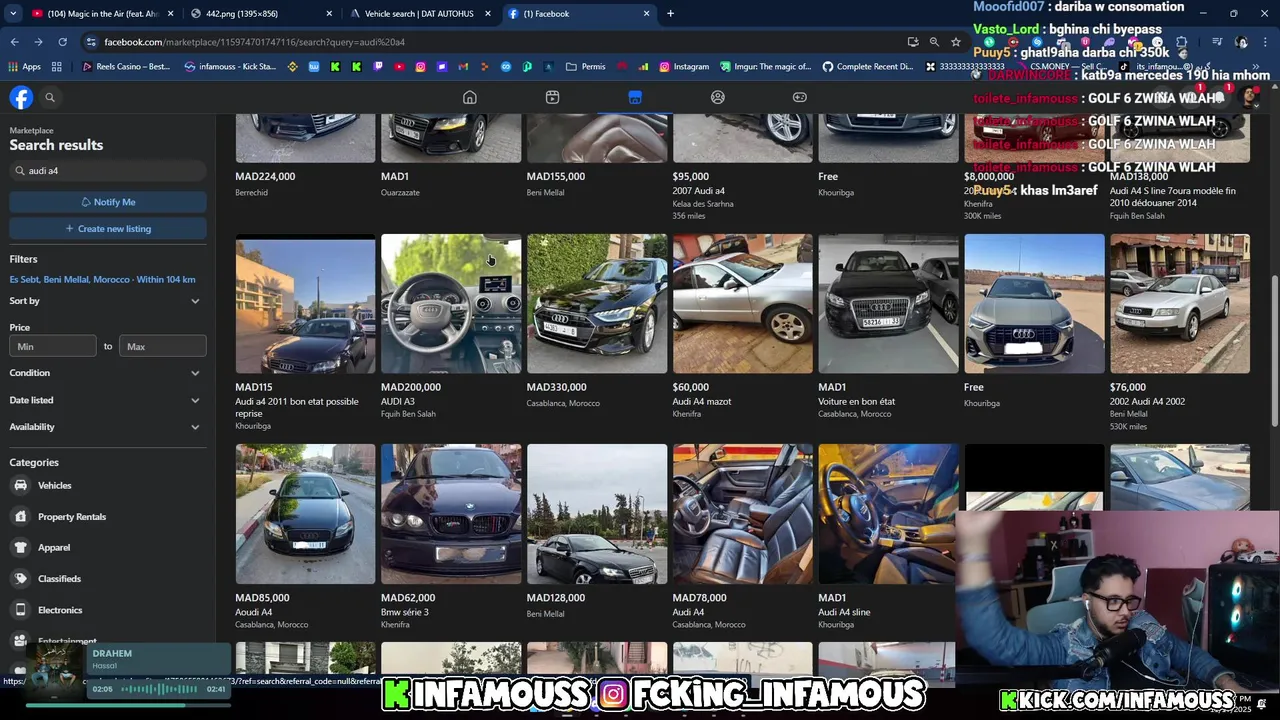Click the Notify Me button

108,202
